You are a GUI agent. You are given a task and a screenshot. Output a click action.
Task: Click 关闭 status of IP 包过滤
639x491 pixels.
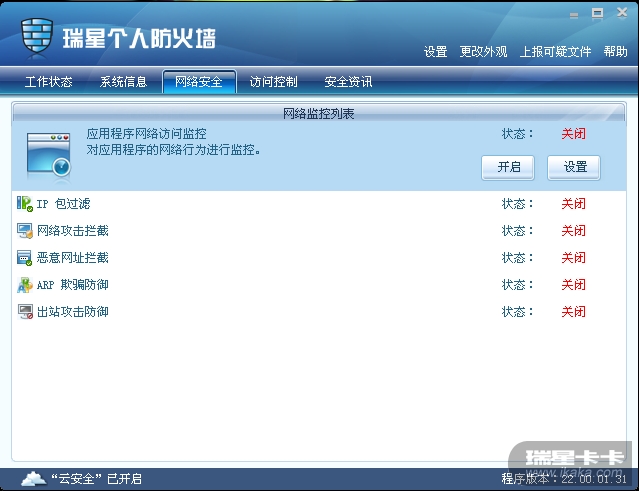tap(573, 204)
